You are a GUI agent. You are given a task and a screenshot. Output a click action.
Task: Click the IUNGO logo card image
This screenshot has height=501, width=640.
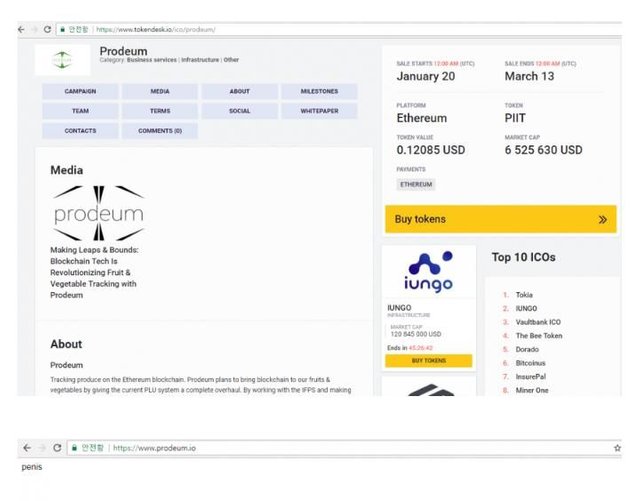point(429,272)
